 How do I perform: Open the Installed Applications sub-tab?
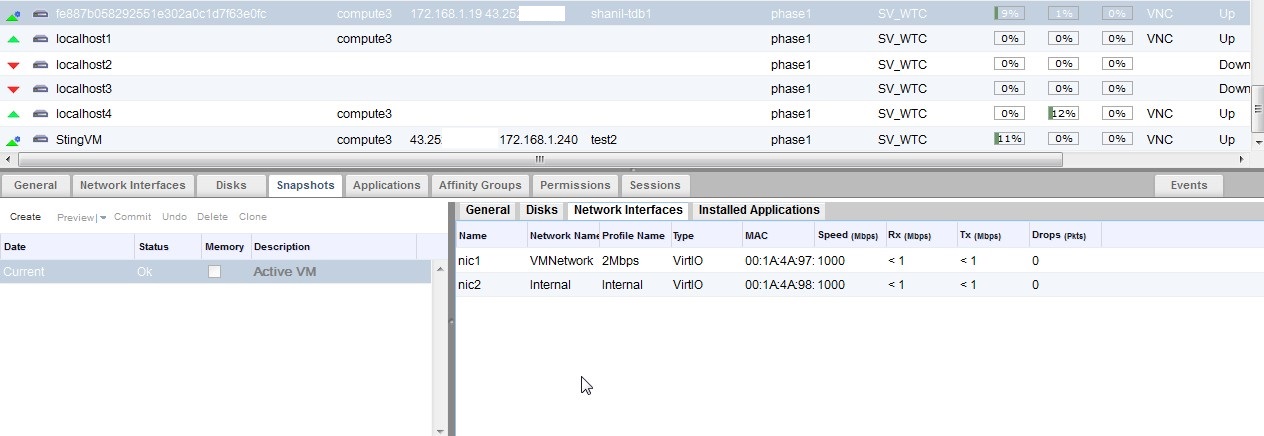click(x=759, y=210)
